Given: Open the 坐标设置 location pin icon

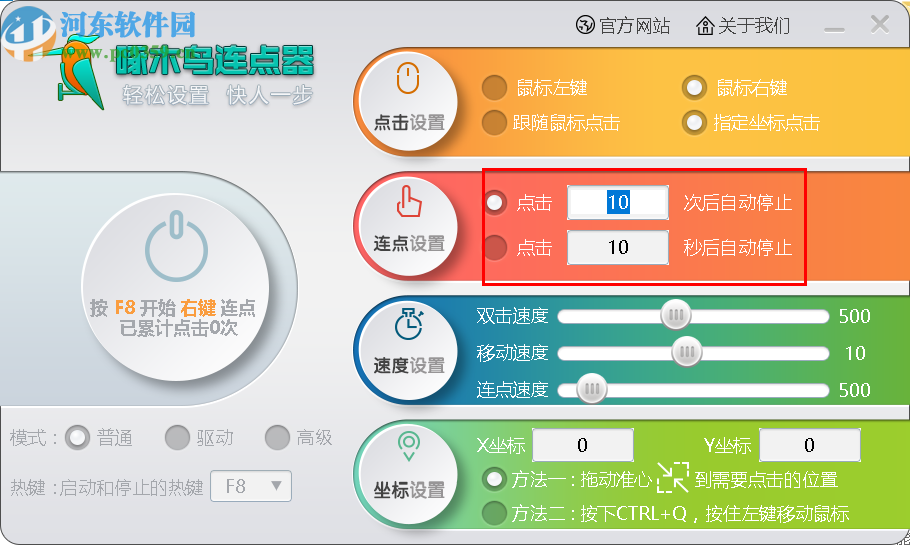Looking at the screenshot, I should 409,474.
